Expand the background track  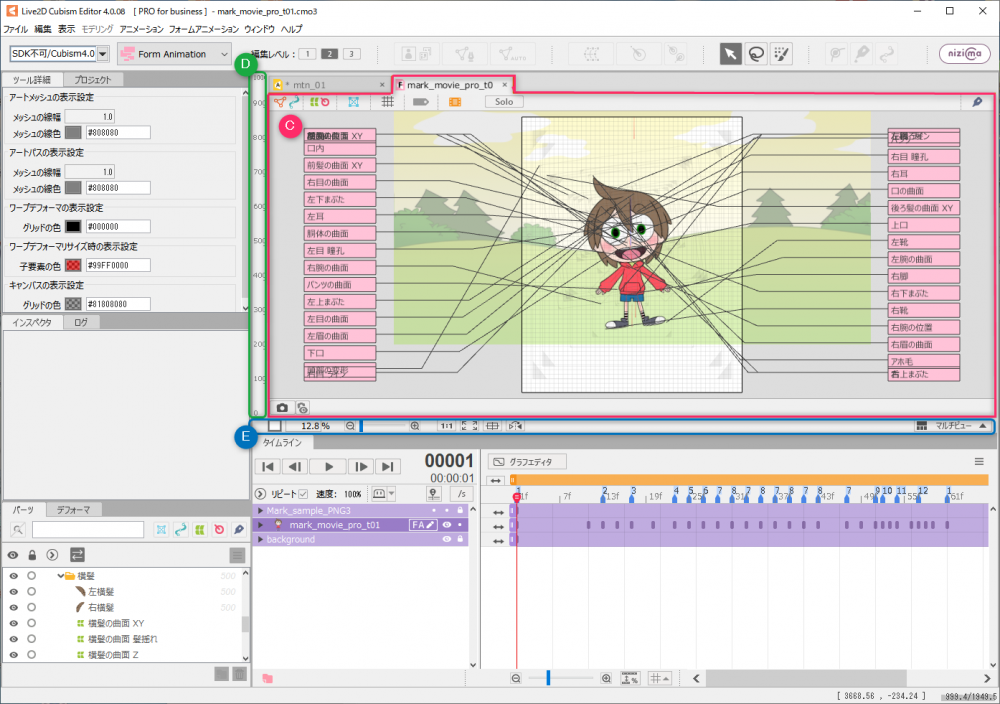pyautogui.click(x=260, y=539)
